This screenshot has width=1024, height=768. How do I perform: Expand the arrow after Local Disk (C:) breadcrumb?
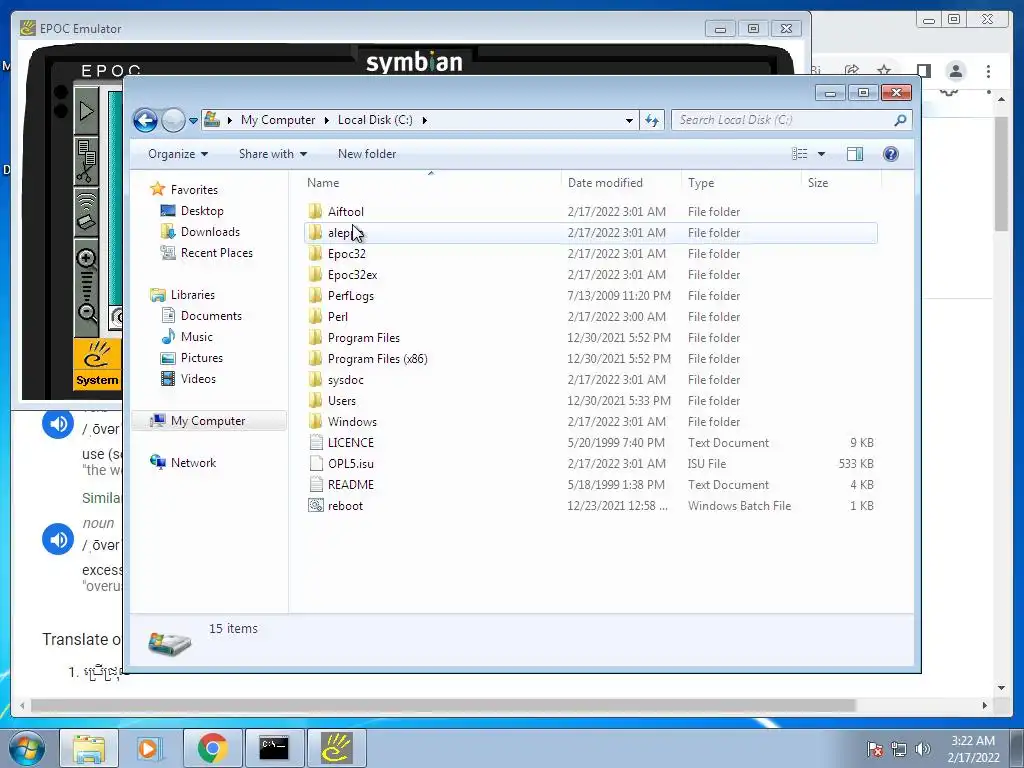[x=424, y=120]
